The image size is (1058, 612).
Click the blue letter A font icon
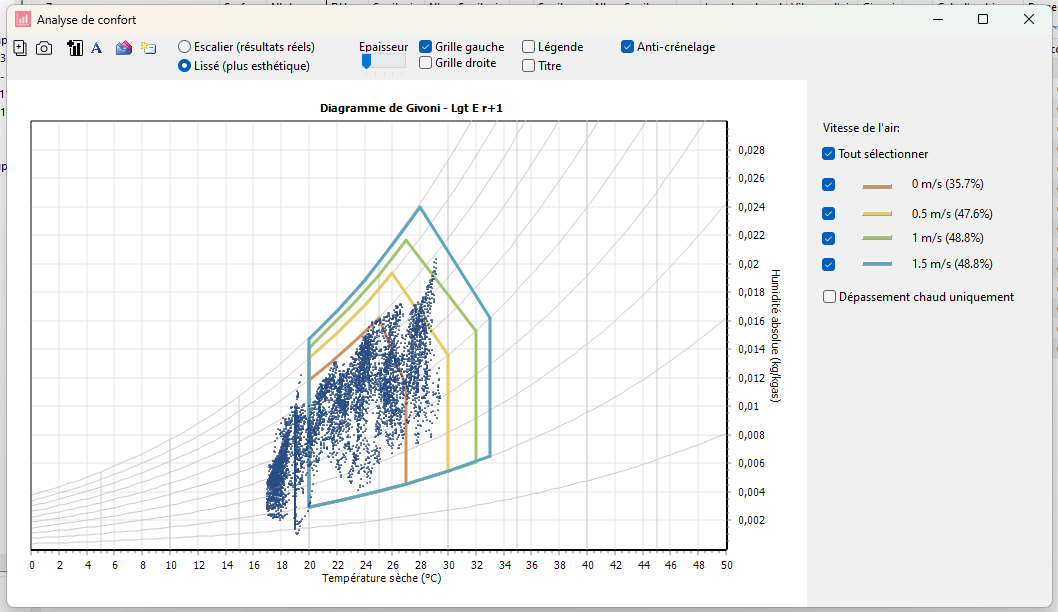coord(96,48)
